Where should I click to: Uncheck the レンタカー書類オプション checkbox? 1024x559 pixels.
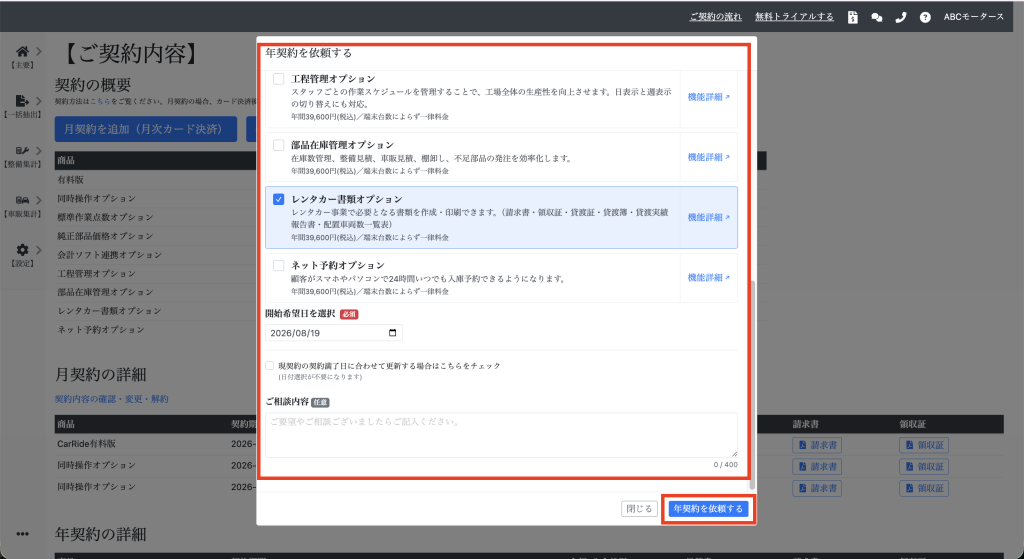[278, 199]
